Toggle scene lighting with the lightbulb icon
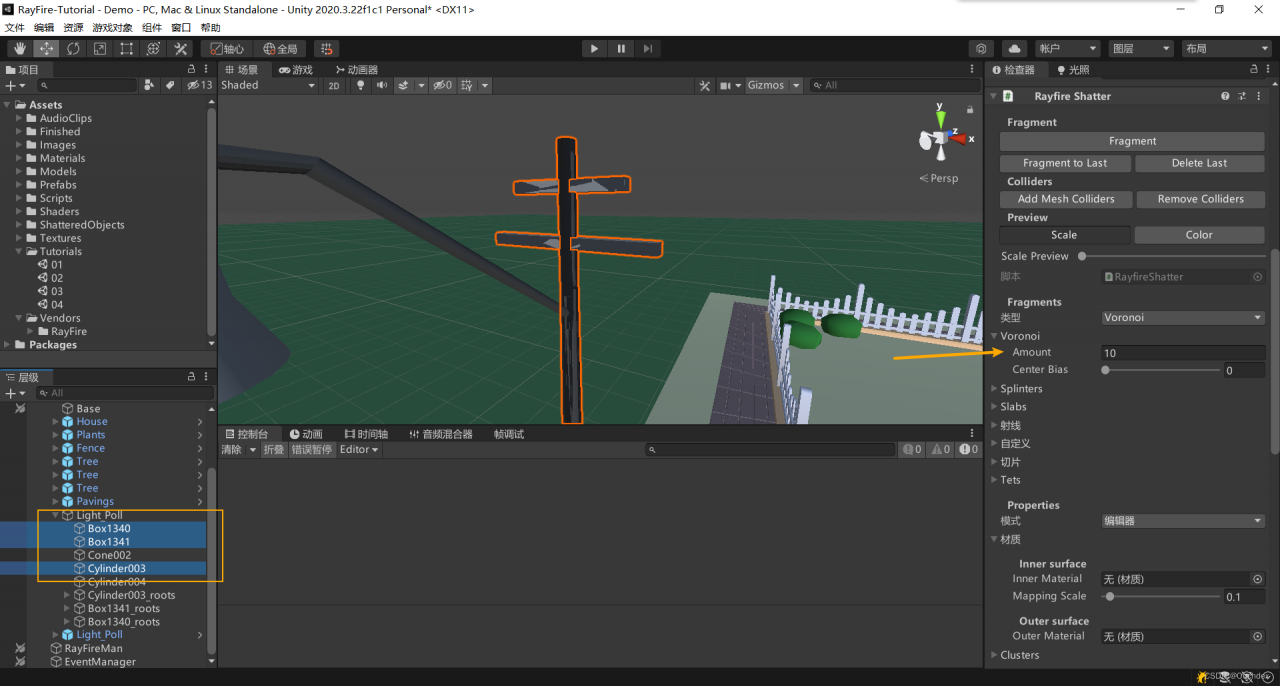 (359, 86)
